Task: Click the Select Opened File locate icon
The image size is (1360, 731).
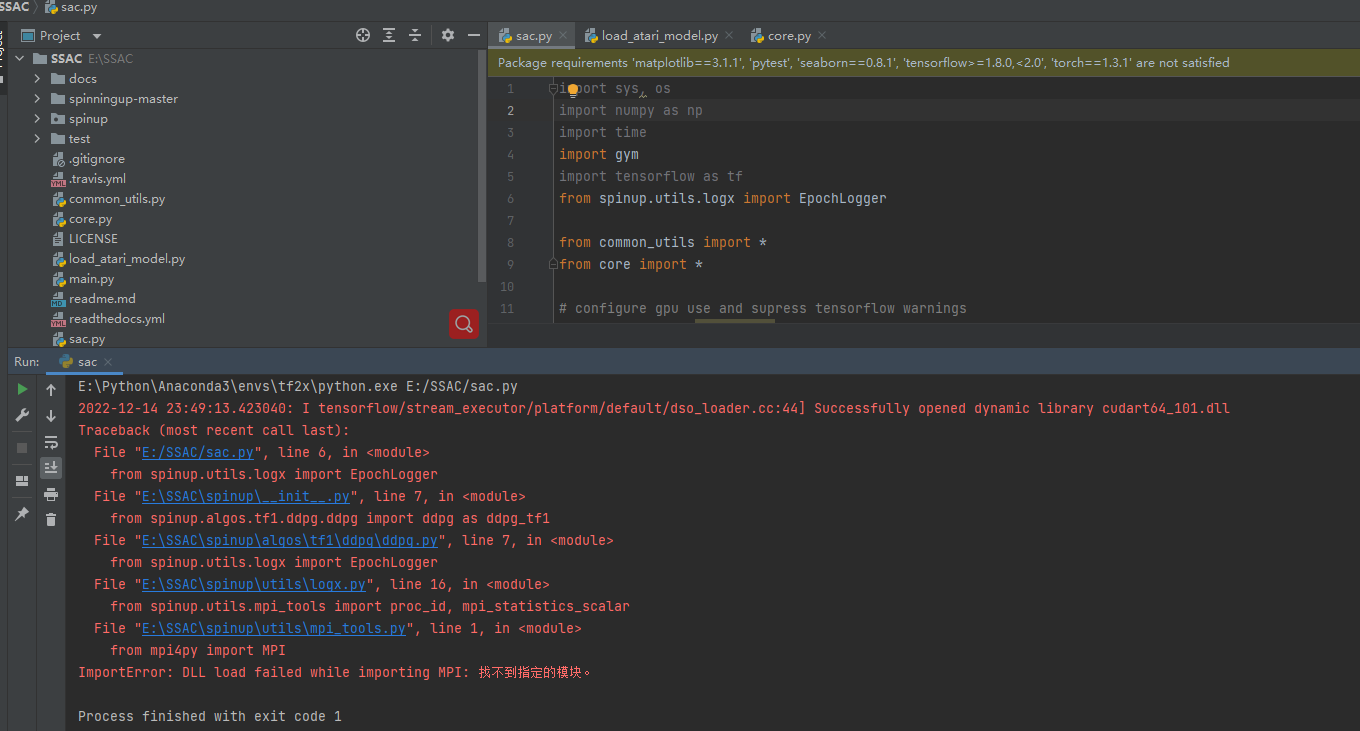Action: pos(363,35)
